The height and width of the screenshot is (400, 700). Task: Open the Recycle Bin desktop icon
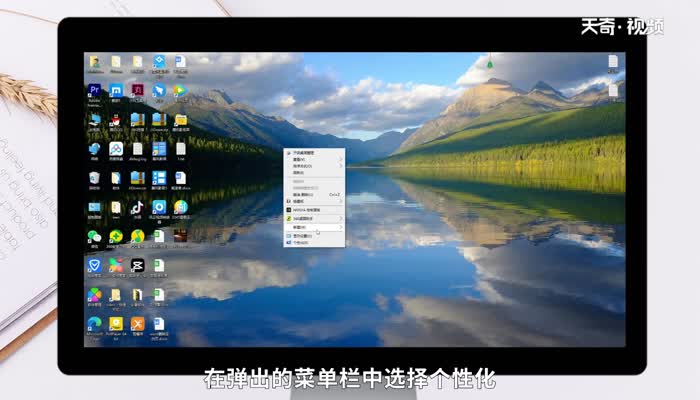click(94, 178)
